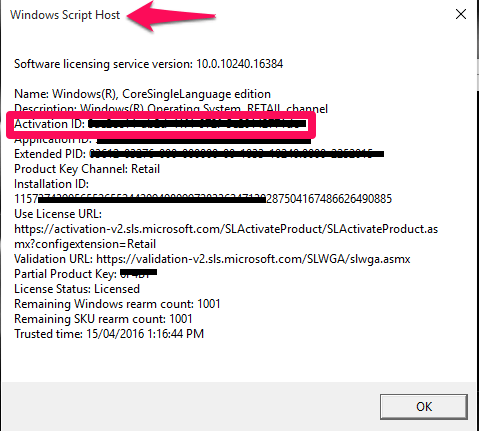The image size is (479, 431).
Task: Click the Partial Product Key label
Action: (65, 274)
